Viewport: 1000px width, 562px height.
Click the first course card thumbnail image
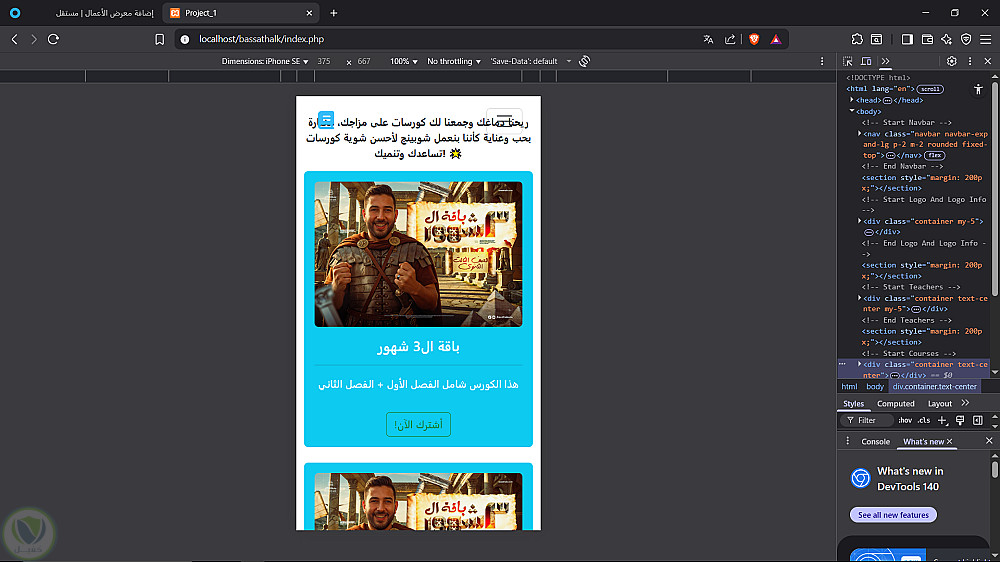(x=418, y=254)
